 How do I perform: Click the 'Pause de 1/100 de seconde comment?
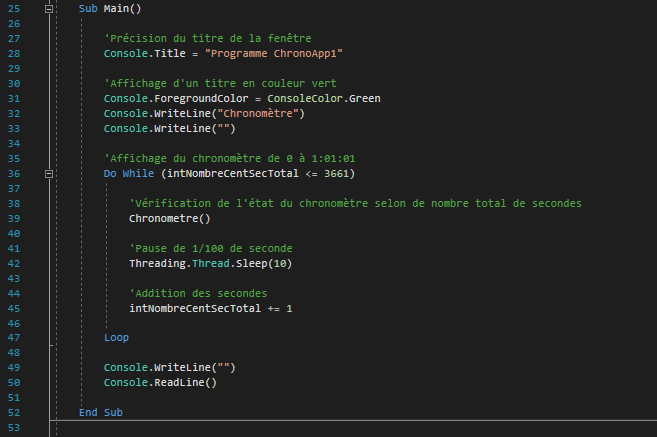[210, 248]
